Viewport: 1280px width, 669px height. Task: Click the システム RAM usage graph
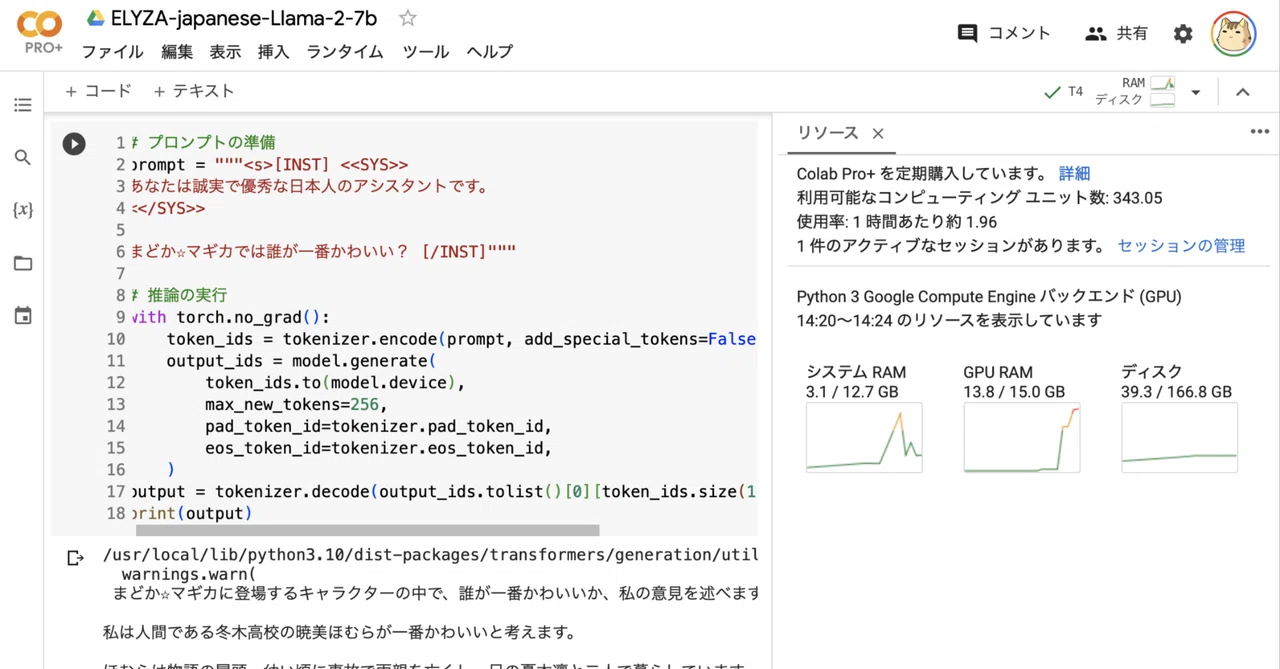click(864, 438)
